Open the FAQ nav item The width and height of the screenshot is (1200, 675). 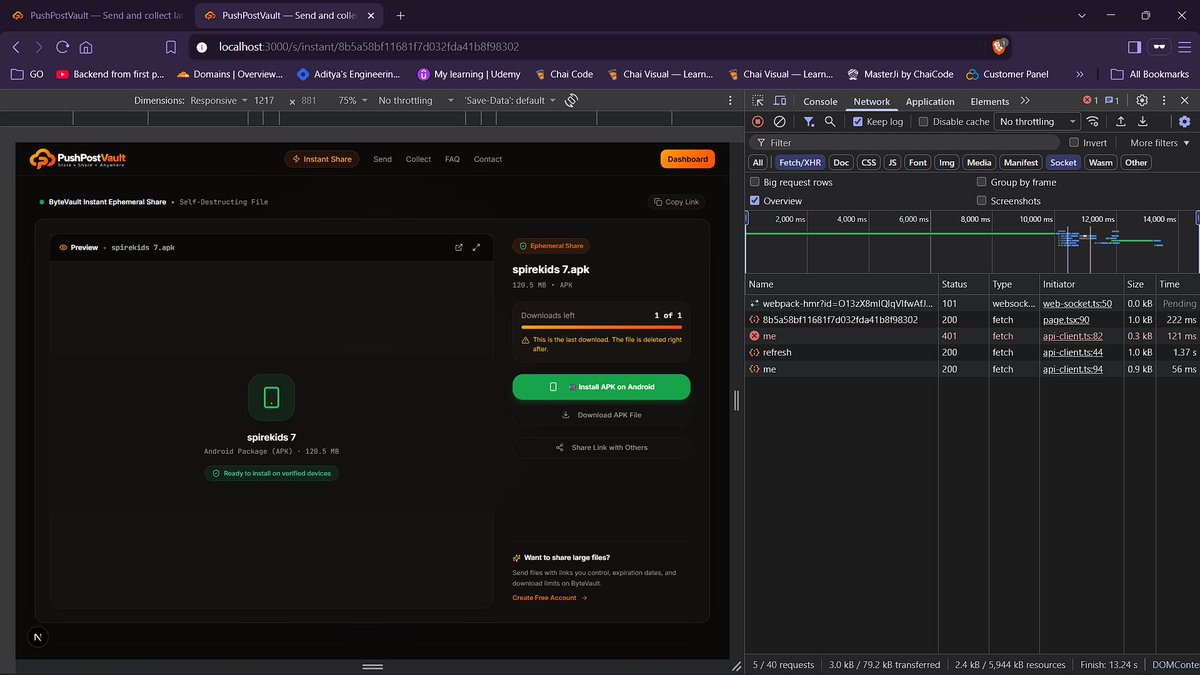452,159
